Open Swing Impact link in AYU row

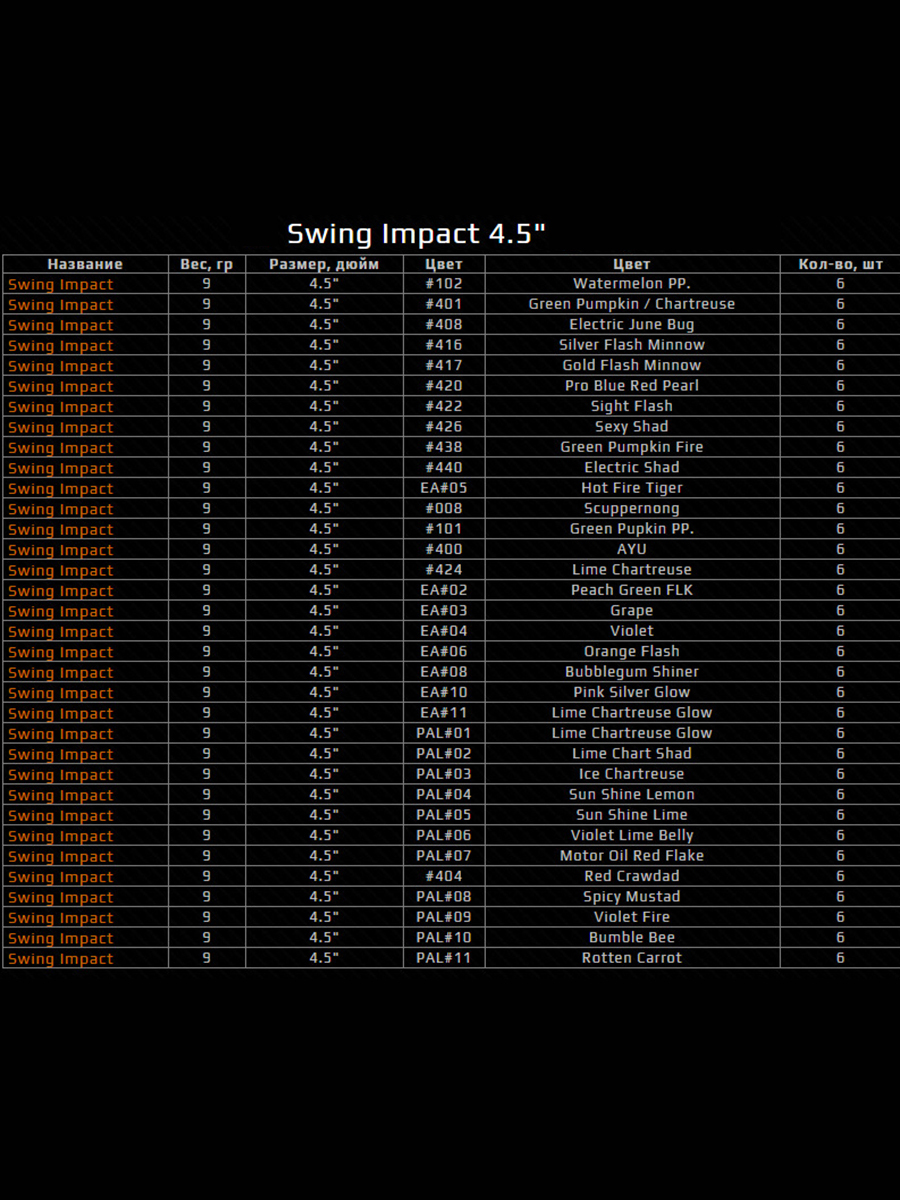(x=61, y=550)
